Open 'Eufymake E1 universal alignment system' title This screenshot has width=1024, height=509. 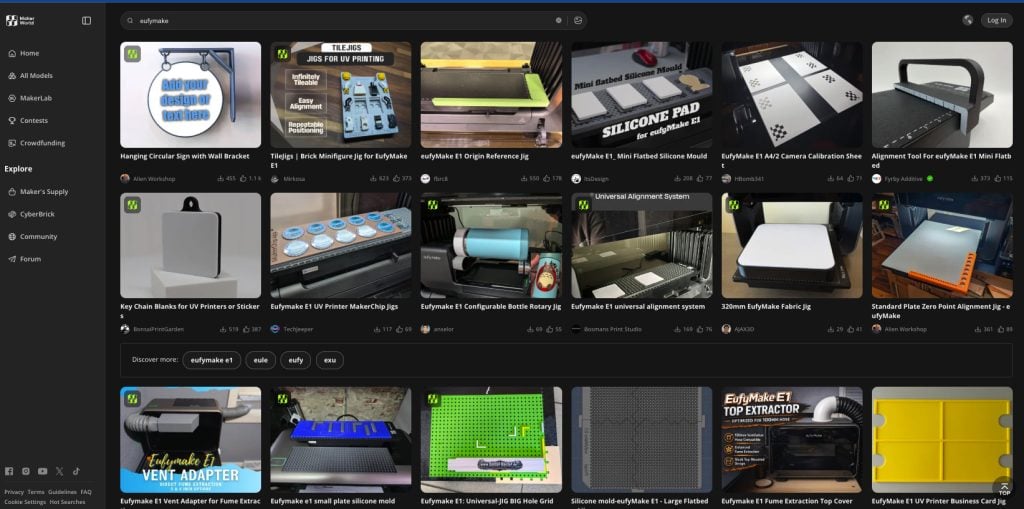(x=638, y=306)
